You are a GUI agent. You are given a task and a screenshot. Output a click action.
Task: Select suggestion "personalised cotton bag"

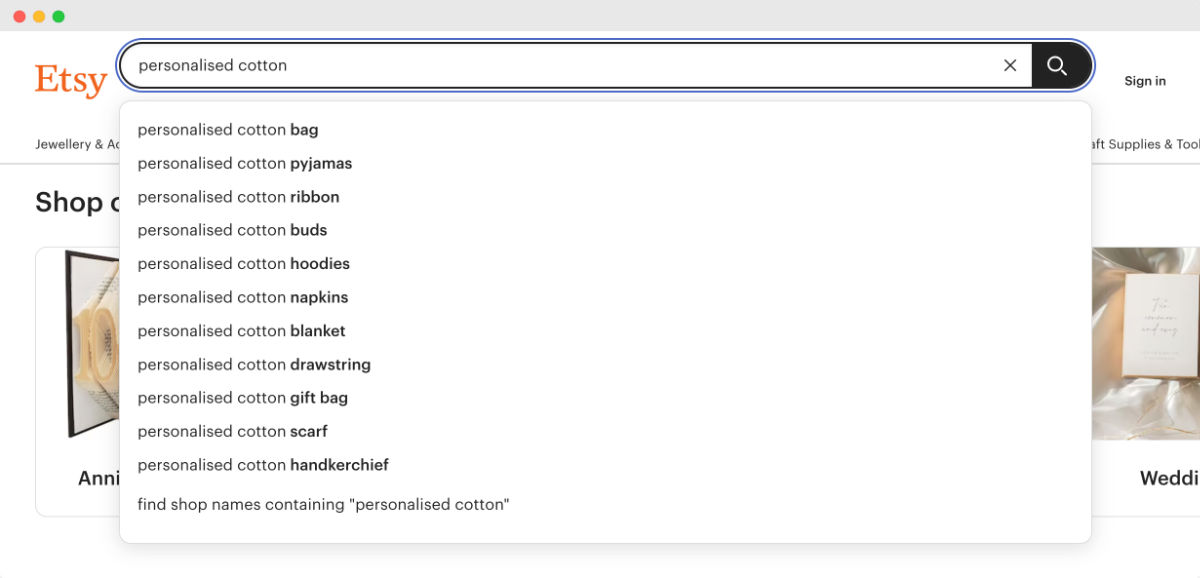tap(228, 130)
